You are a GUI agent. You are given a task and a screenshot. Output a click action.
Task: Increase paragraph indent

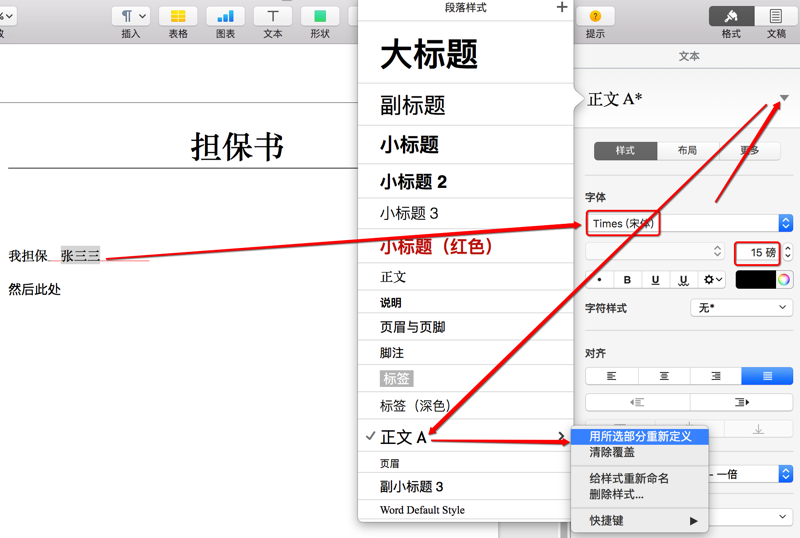coord(741,402)
